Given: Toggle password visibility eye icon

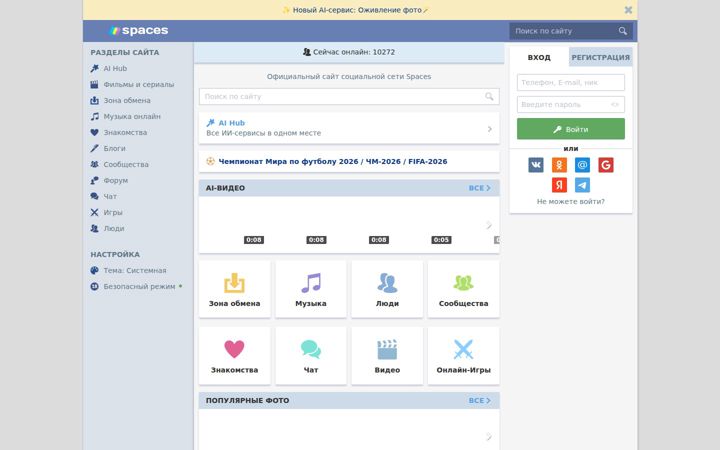Looking at the screenshot, I should pos(615,105).
